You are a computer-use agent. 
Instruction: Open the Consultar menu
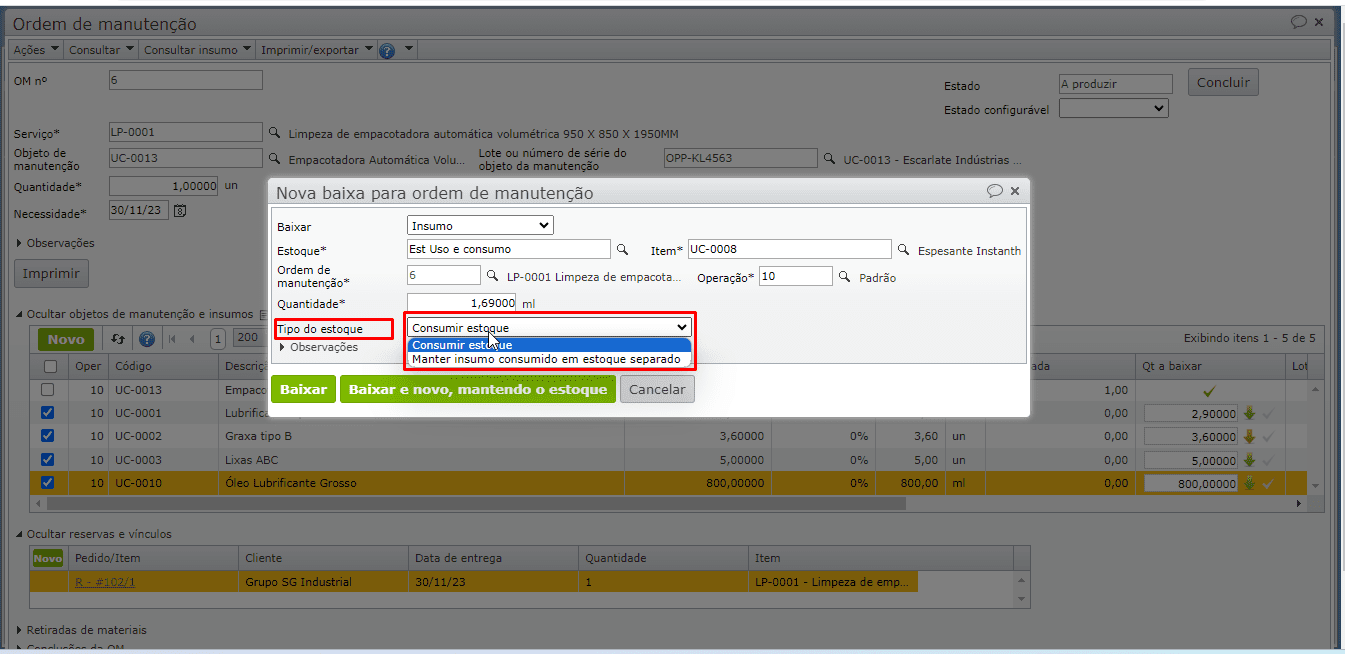point(101,50)
